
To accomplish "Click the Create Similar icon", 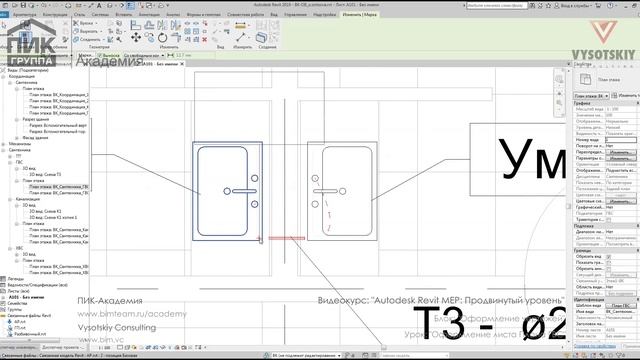I will coord(261,38).
